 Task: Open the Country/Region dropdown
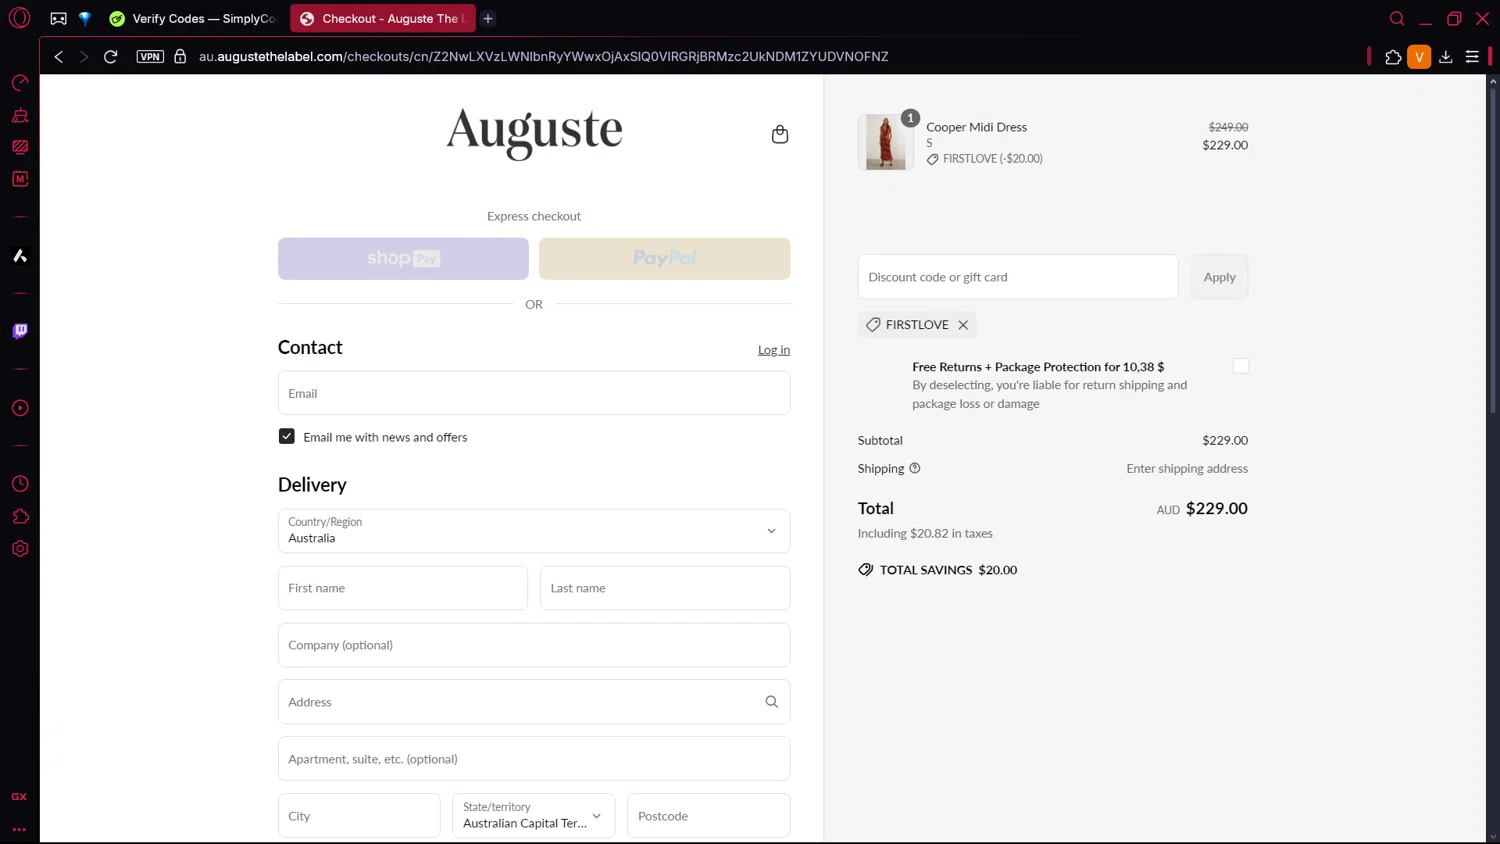534,531
